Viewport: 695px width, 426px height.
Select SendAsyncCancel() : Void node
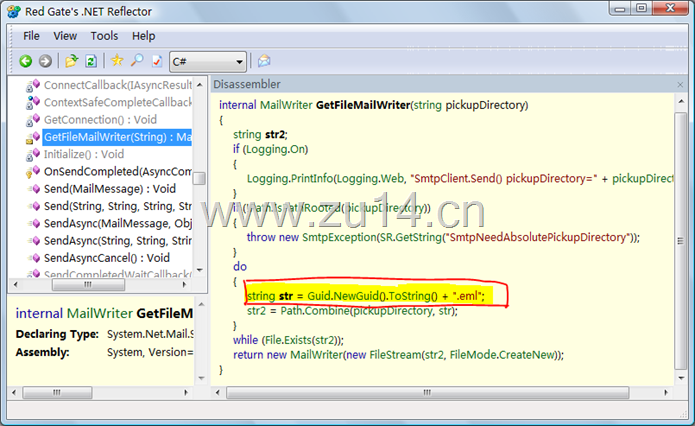pos(107,258)
